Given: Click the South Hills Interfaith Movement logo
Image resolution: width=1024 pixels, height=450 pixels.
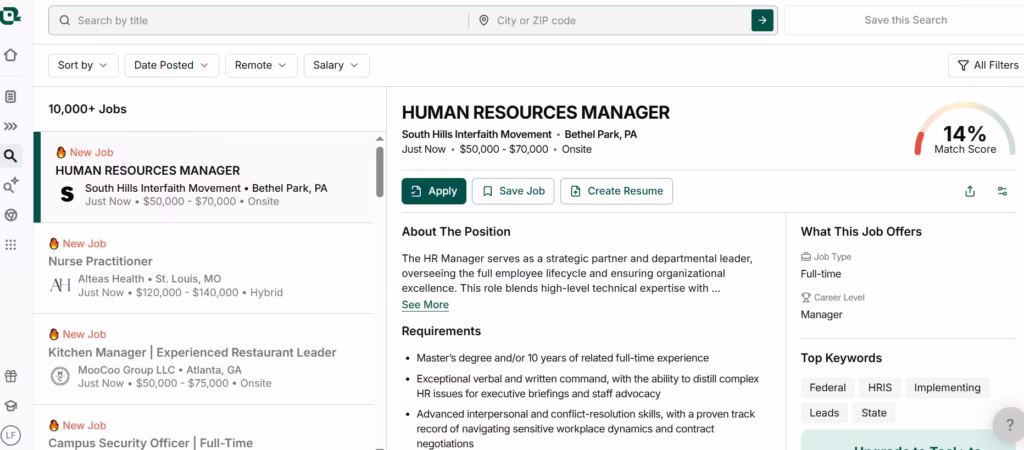Looking at the screenshot, I should pos(67,194).
